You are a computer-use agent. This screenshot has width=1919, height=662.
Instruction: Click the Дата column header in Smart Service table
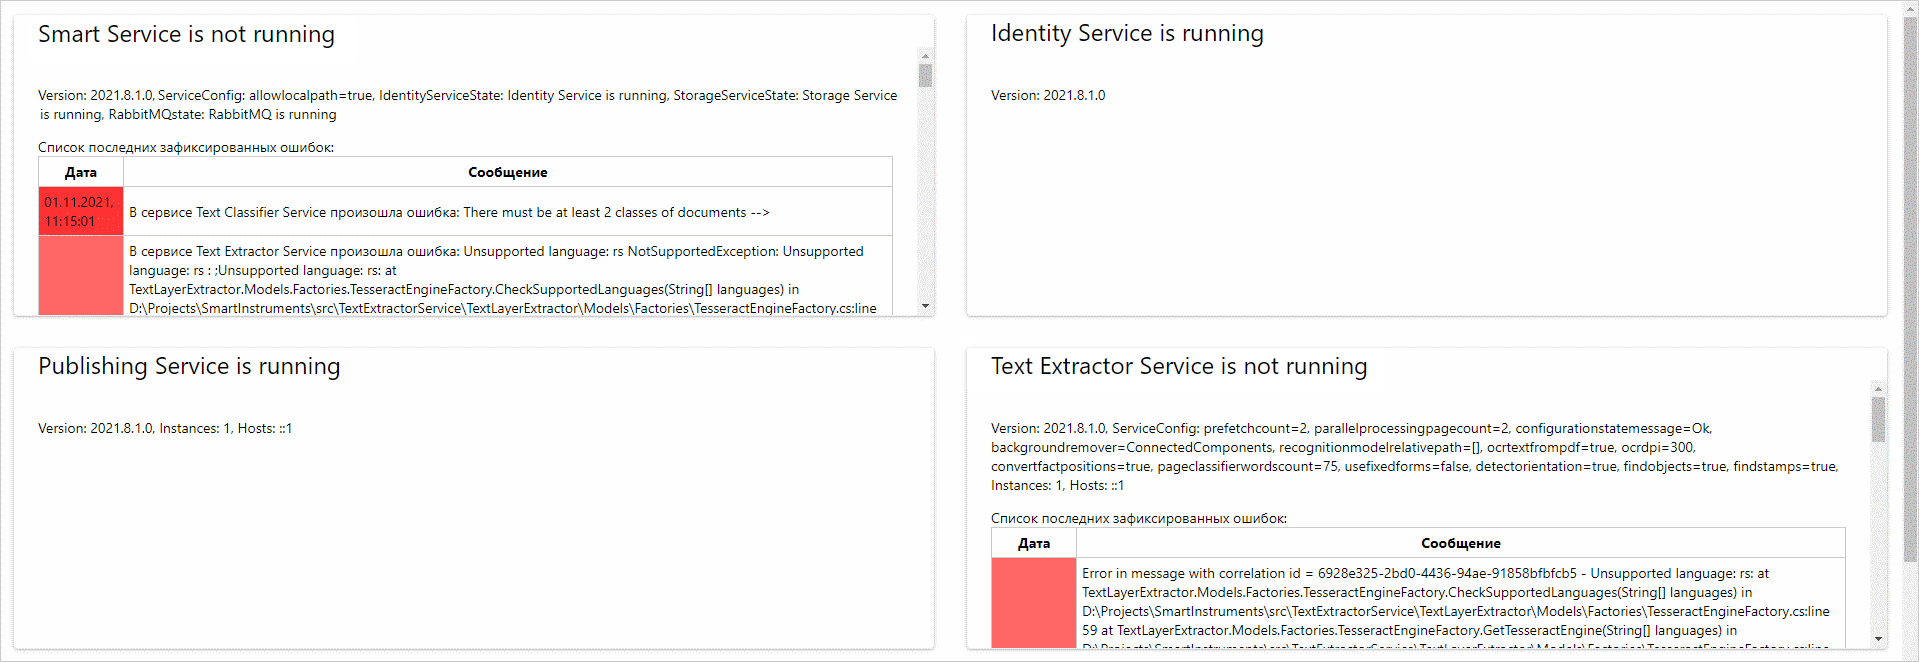(81, 172)
